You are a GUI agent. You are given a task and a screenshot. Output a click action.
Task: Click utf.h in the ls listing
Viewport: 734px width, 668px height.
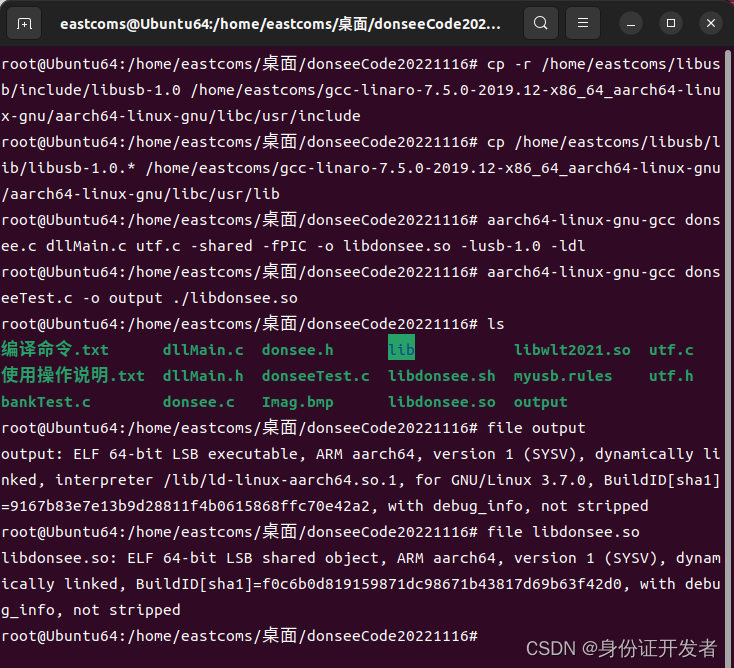[671, 376]
